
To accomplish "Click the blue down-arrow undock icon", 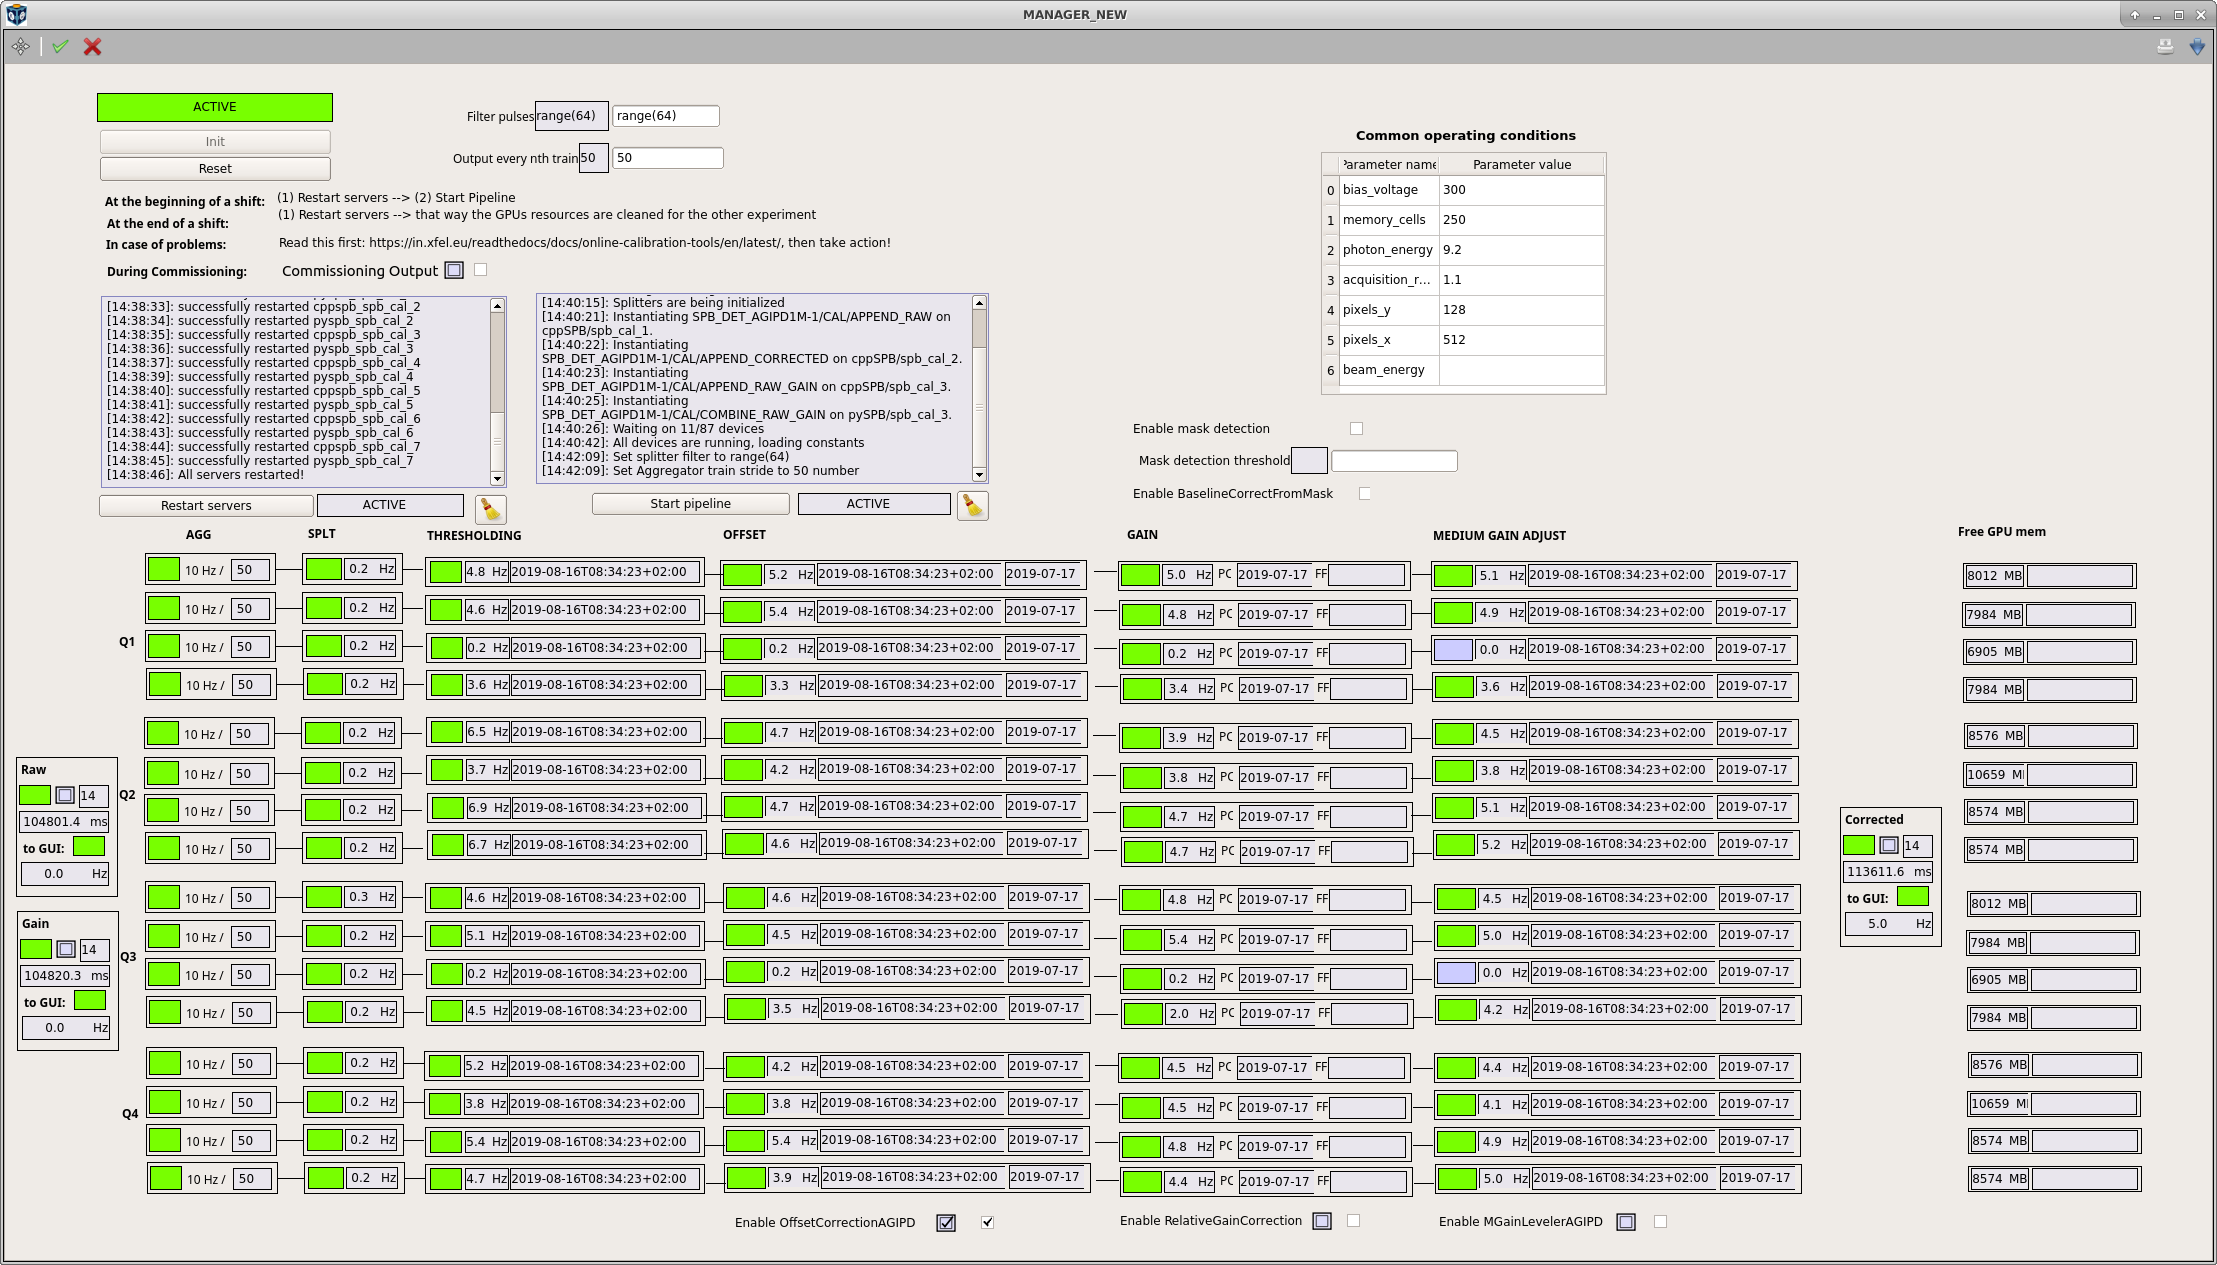I will 2197,47.
